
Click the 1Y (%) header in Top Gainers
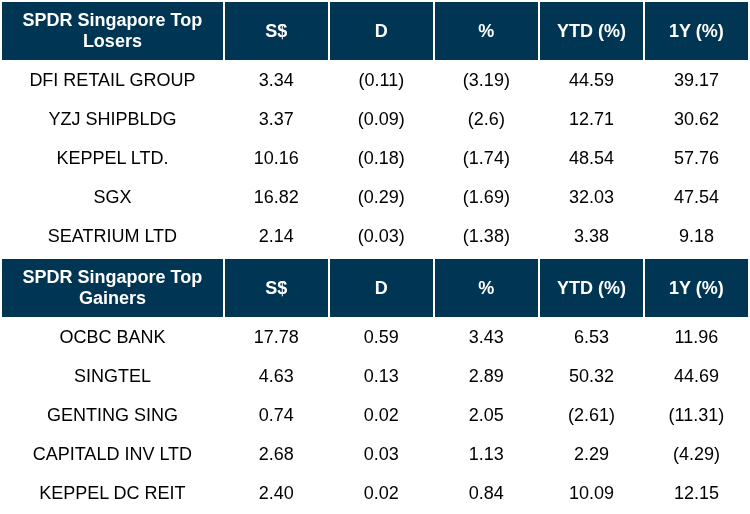pyautogui.click(x=696, y=287)
